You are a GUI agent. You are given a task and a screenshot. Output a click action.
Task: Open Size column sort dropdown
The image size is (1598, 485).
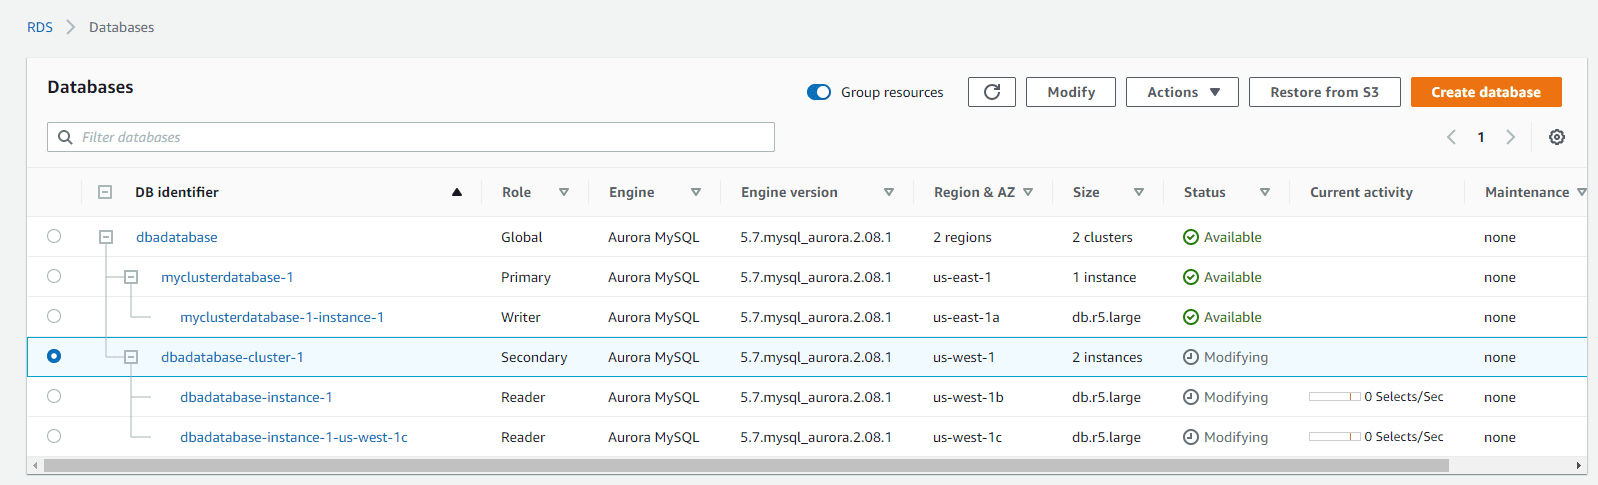pyautogui.click(x=1139, y=192)
